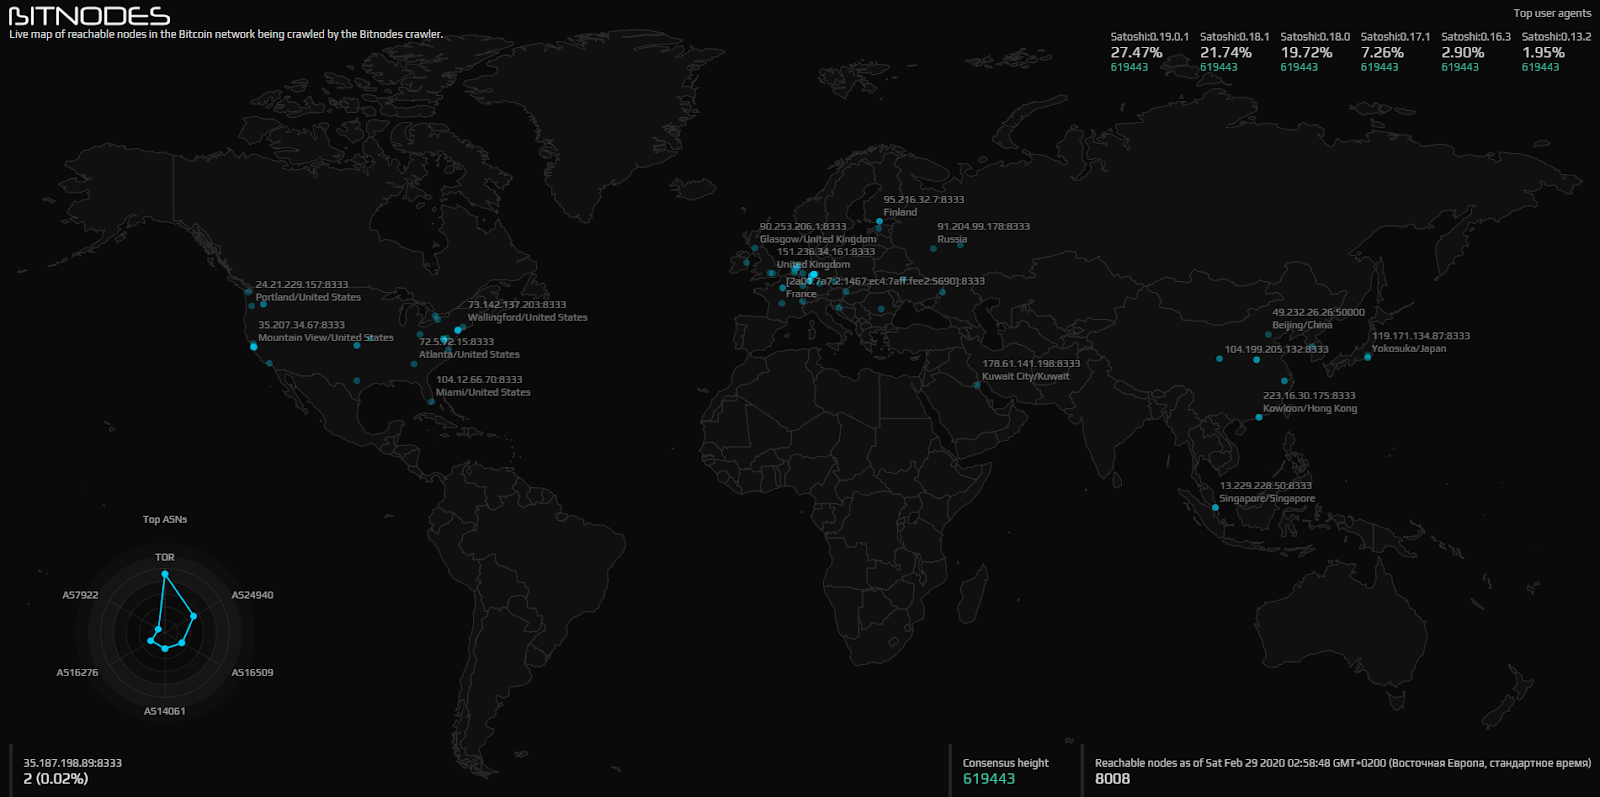1600x797 pixels.
Task: Click the 35.187.198.89:8333 address at bottom left
Action: pos(73,763)
